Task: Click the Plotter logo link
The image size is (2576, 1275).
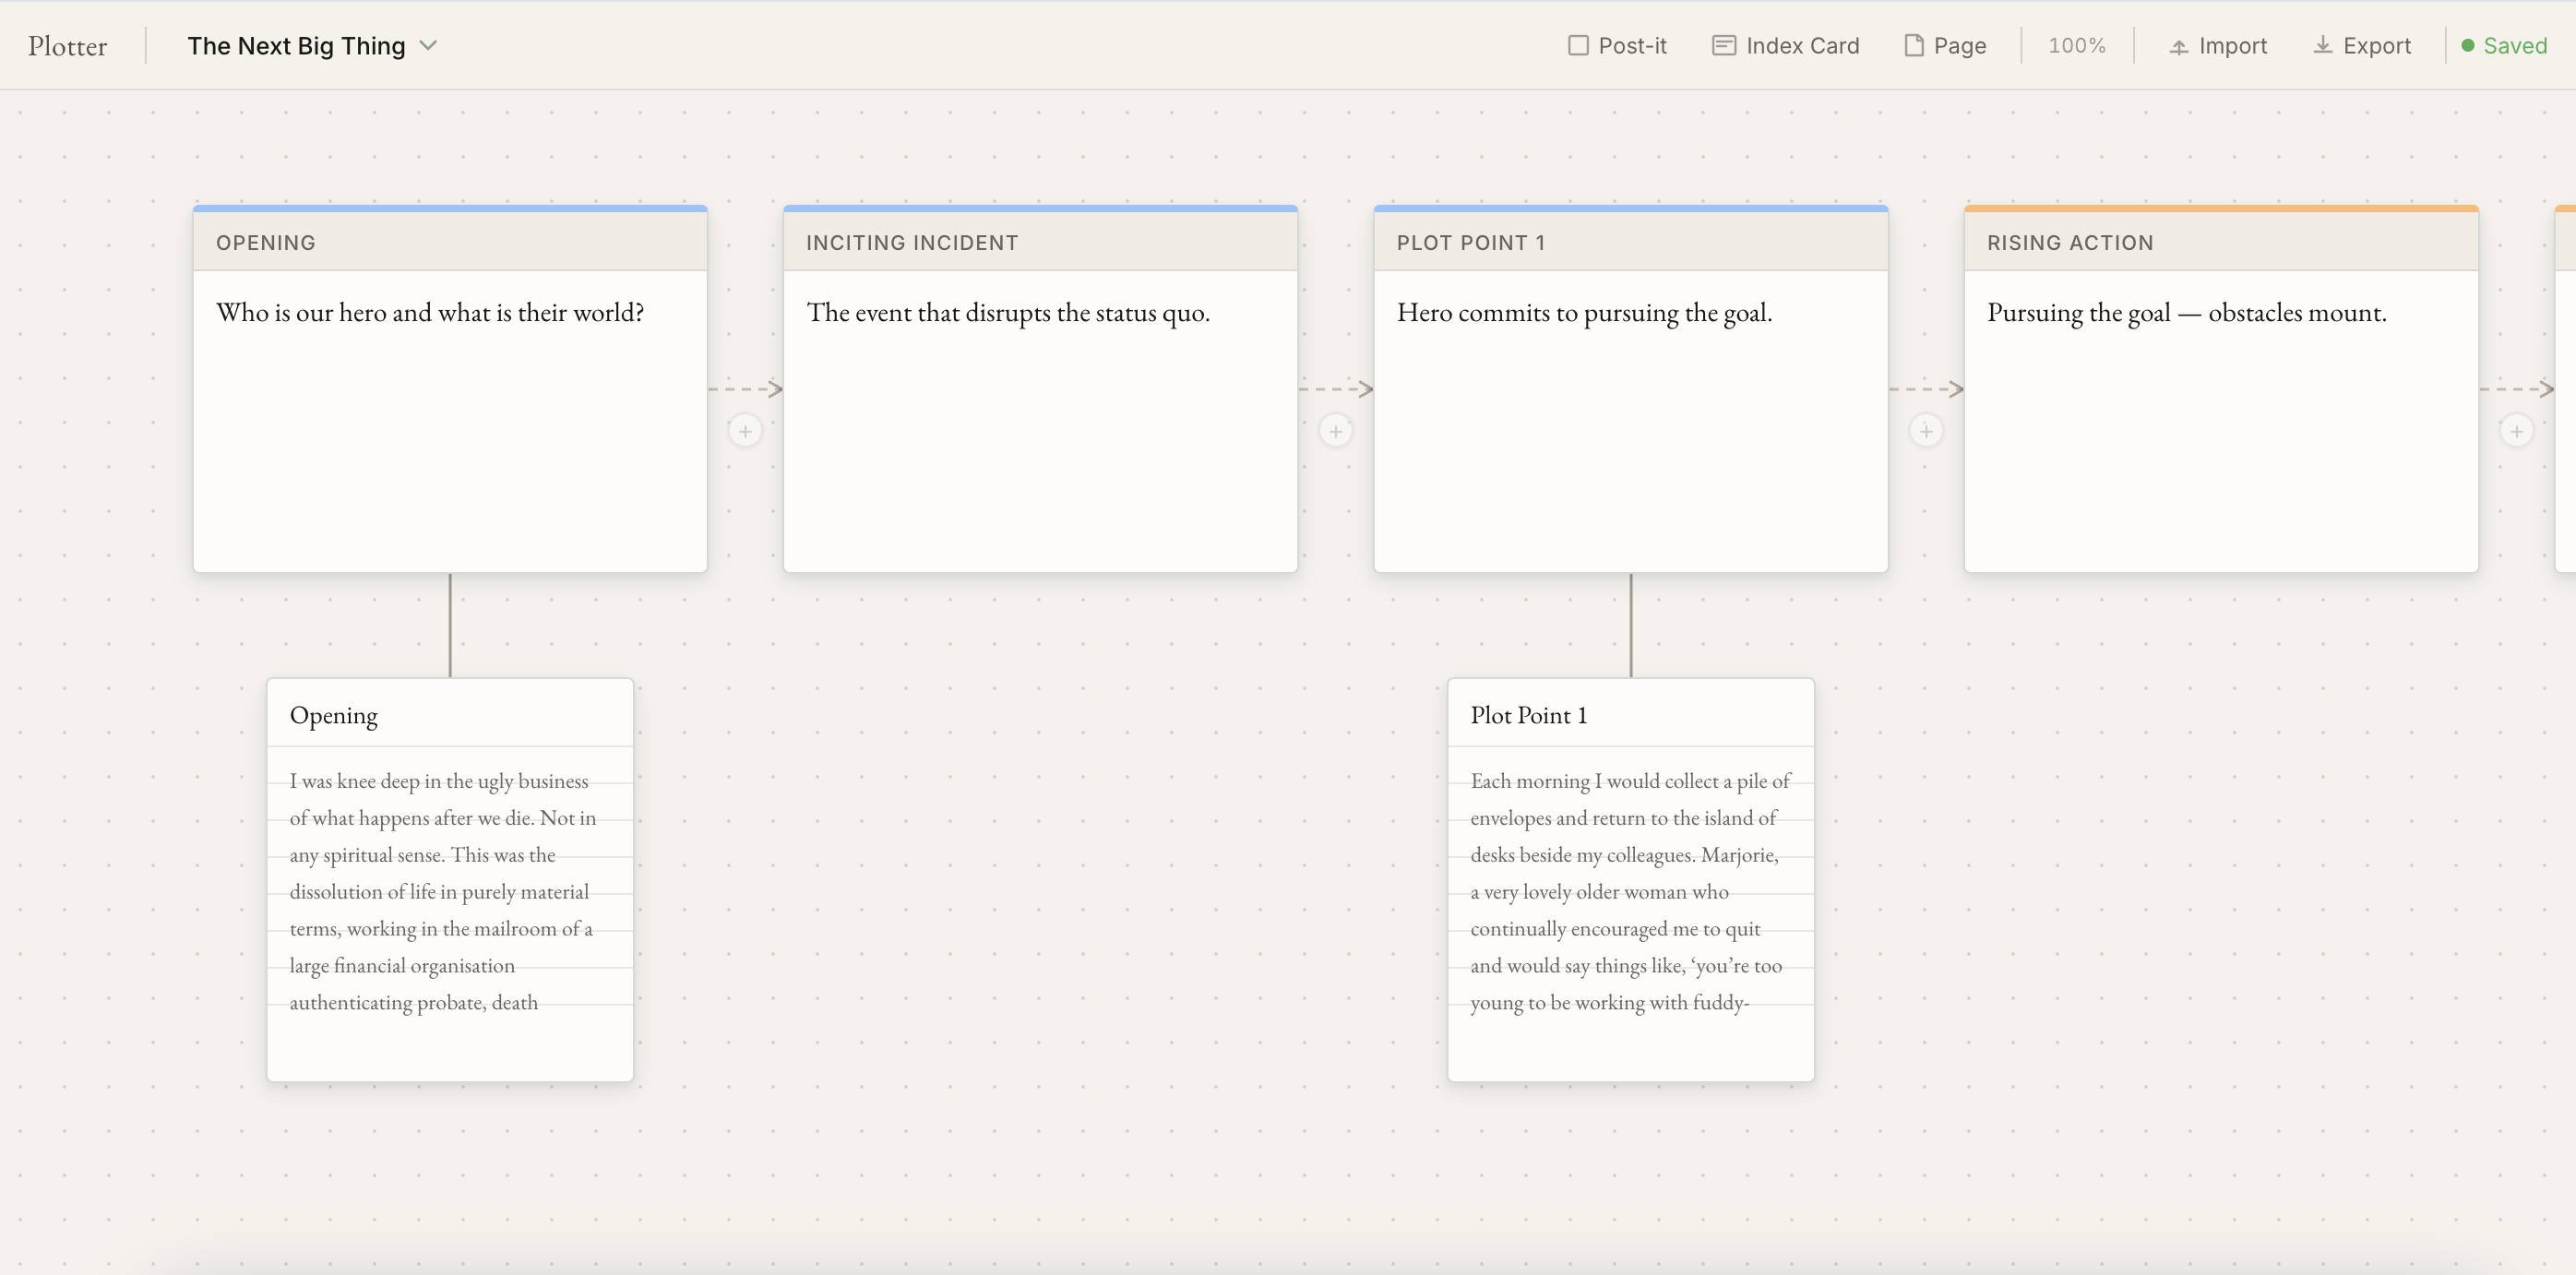Action: pyautogui.click(x=67, y=46)
